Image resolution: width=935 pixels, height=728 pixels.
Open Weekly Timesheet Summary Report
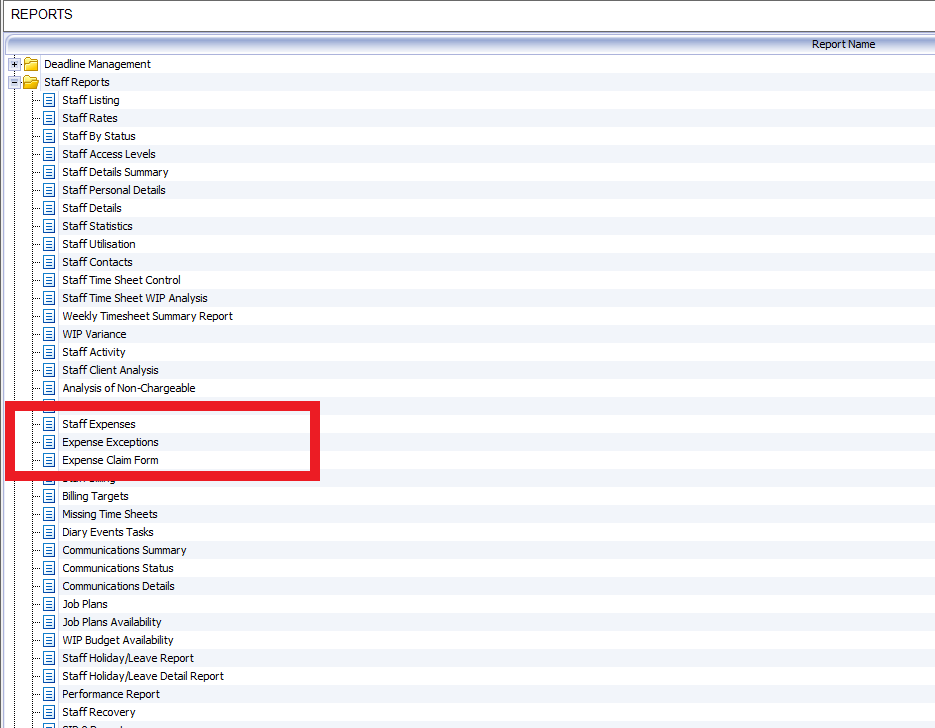[147, 316]
